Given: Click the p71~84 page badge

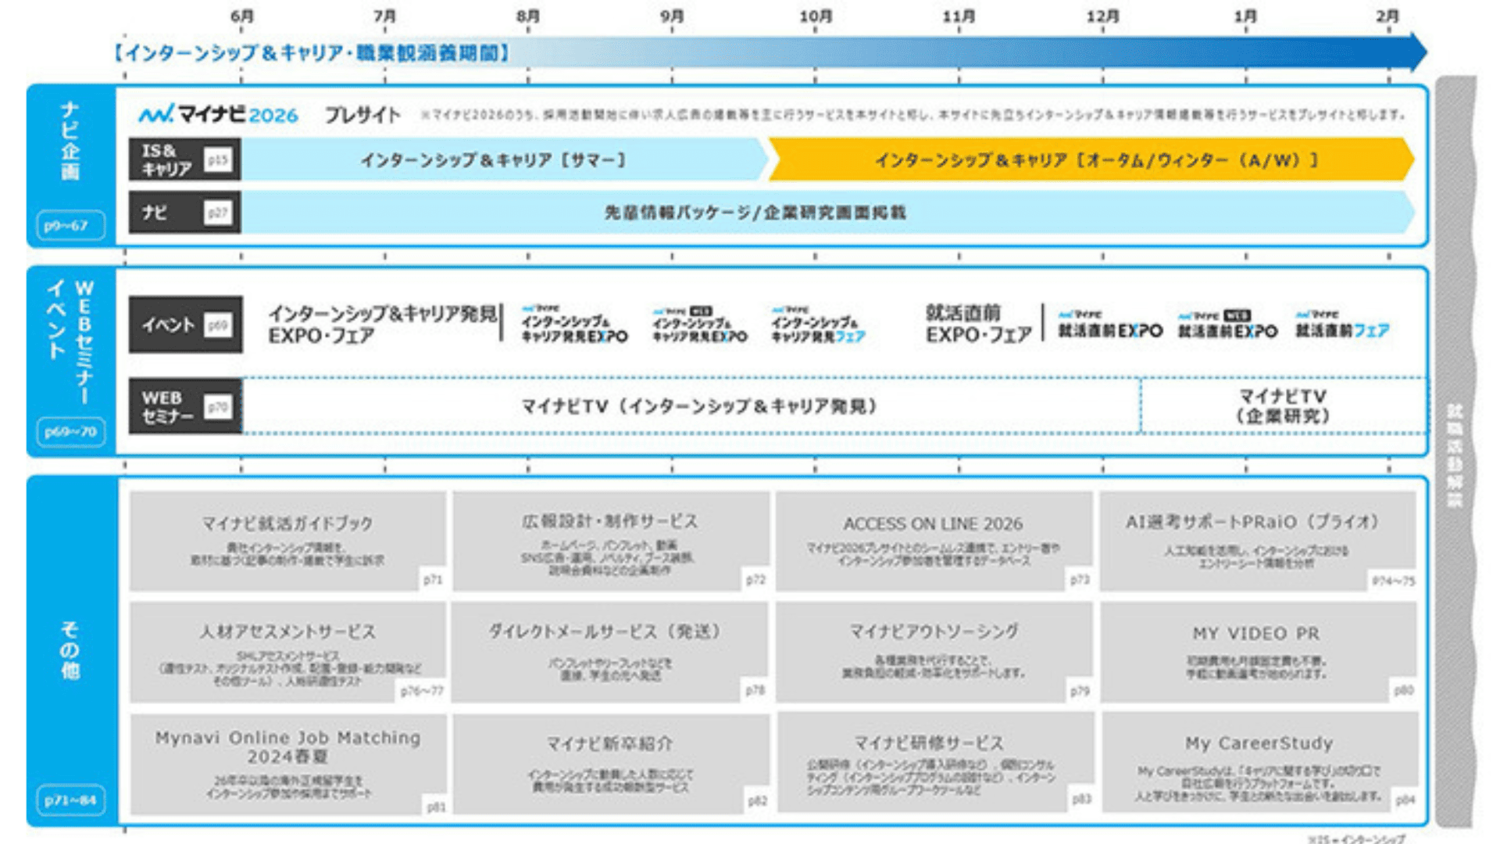Looking at the screenshot, I should pyautogui.click(x=70, y=800).
